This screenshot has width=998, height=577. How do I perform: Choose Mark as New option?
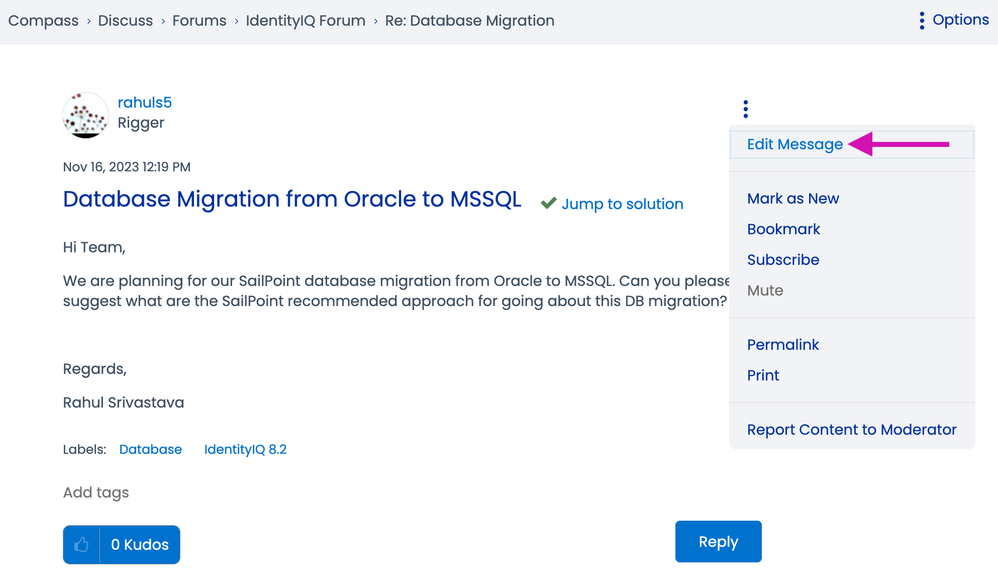[x=792, y=198]
